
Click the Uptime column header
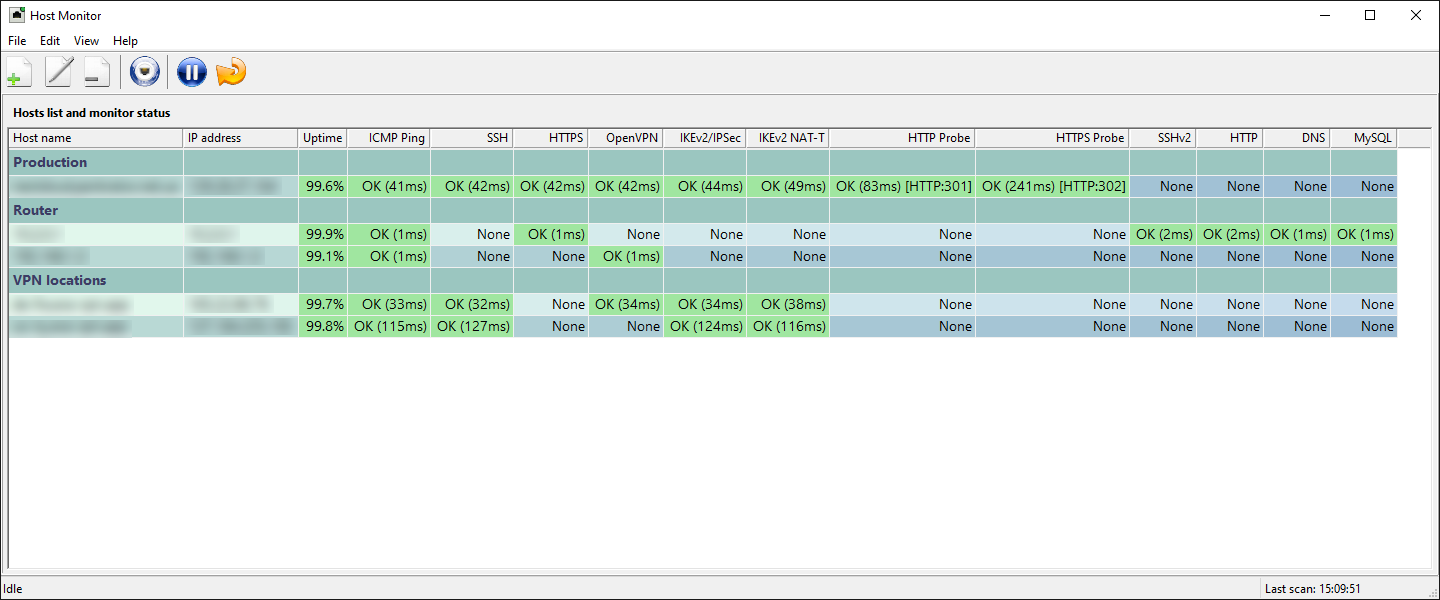[323, 138]
